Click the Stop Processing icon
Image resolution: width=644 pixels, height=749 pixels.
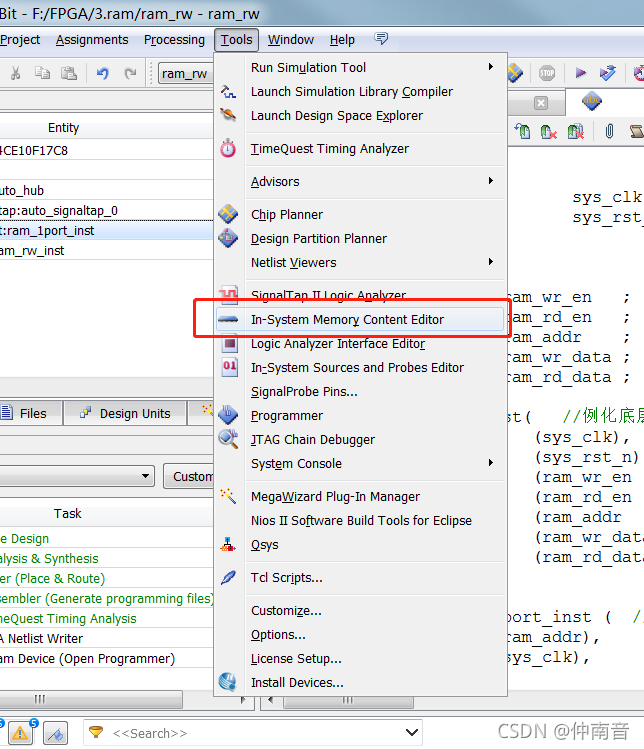[x=547, y=73]
